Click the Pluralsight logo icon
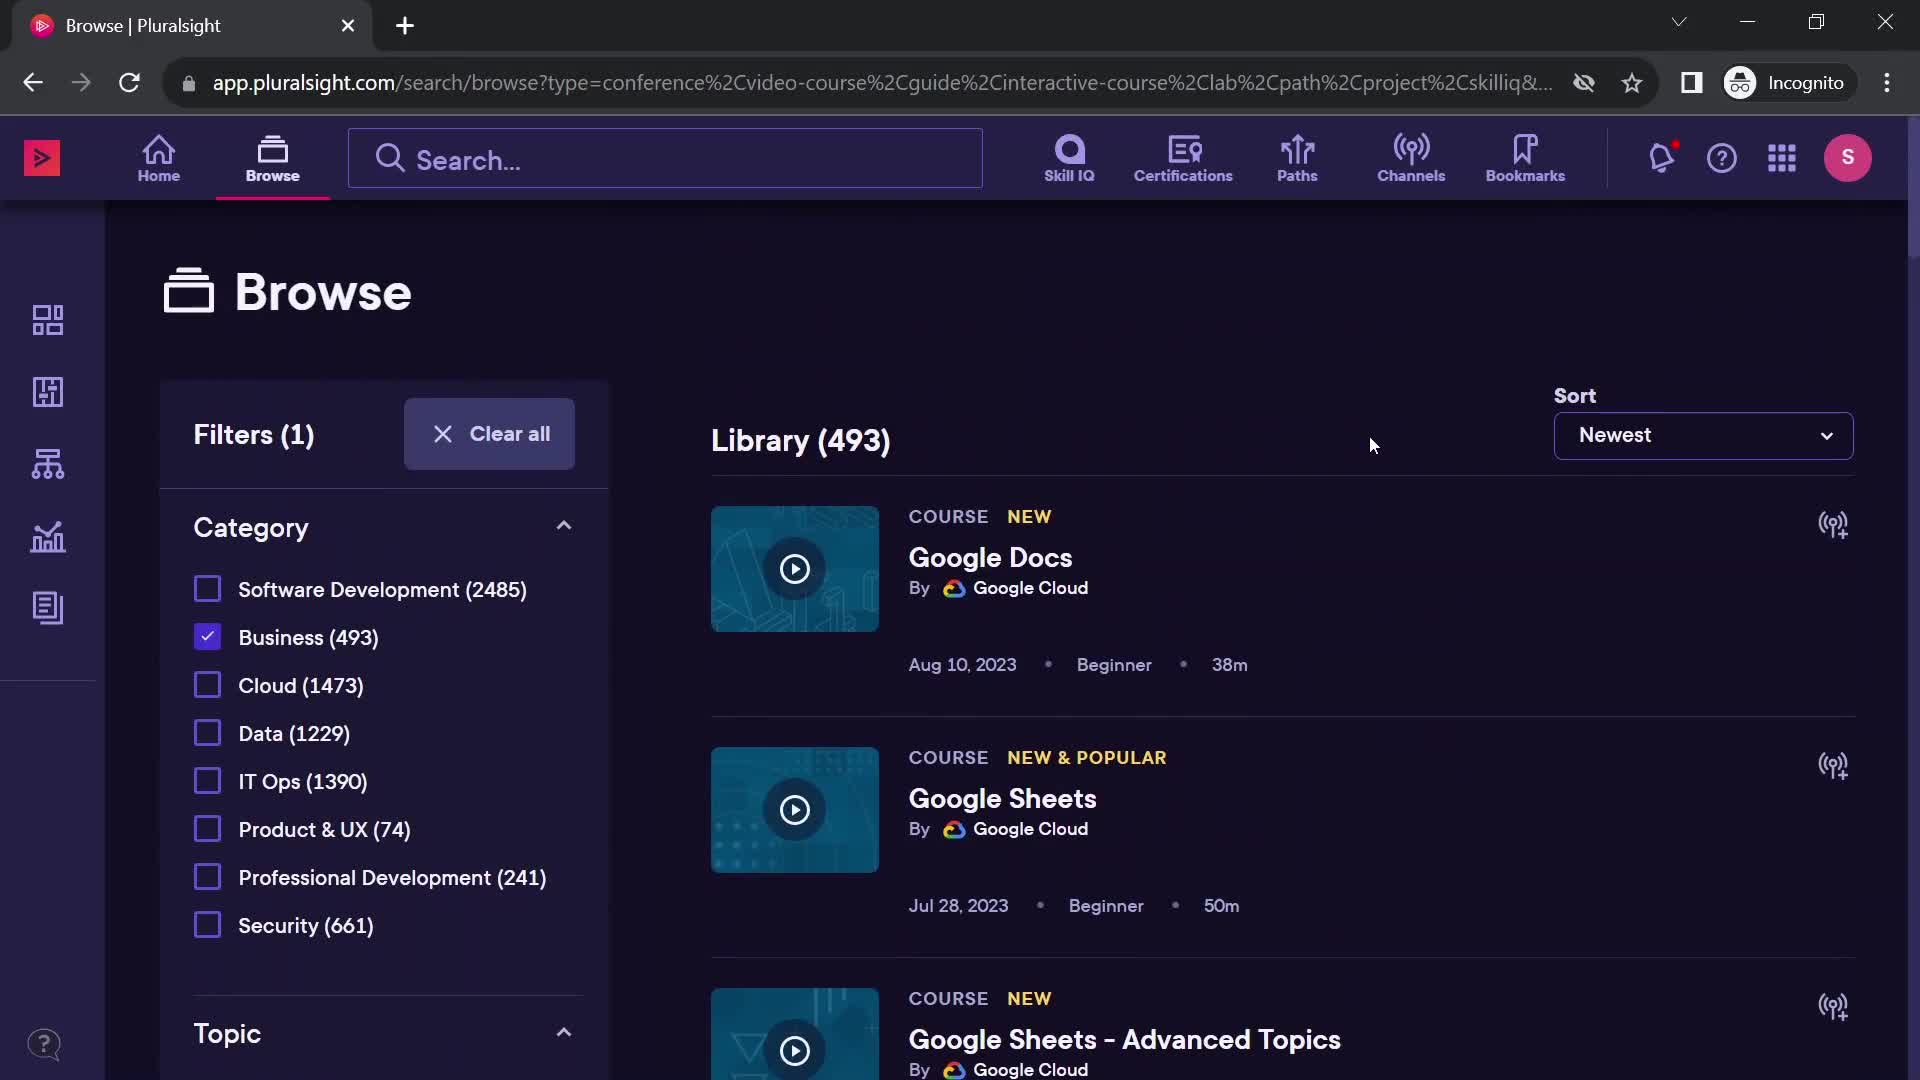This screenshot has width=1920, height=1080. pyautogui.click(x=42, y=158)
